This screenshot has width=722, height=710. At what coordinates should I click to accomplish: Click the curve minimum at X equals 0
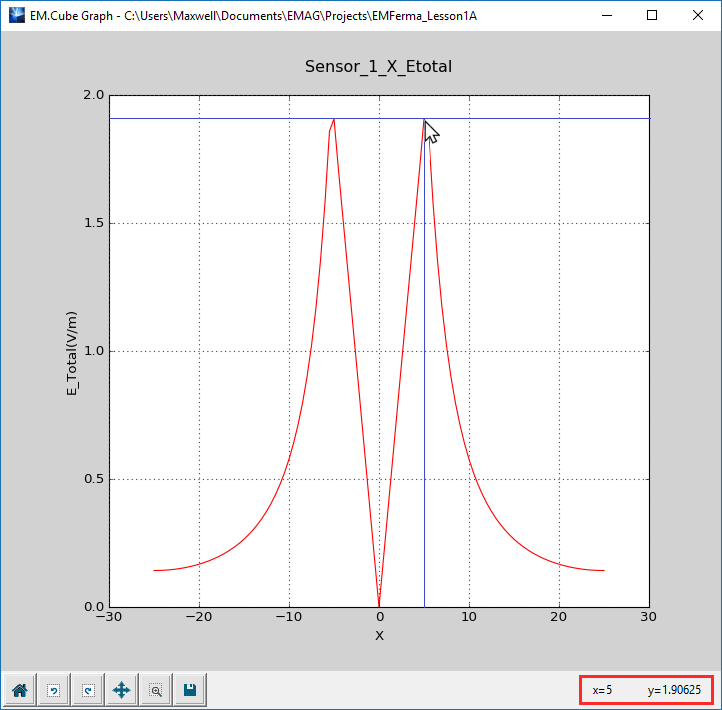click(x=379, y=605)
